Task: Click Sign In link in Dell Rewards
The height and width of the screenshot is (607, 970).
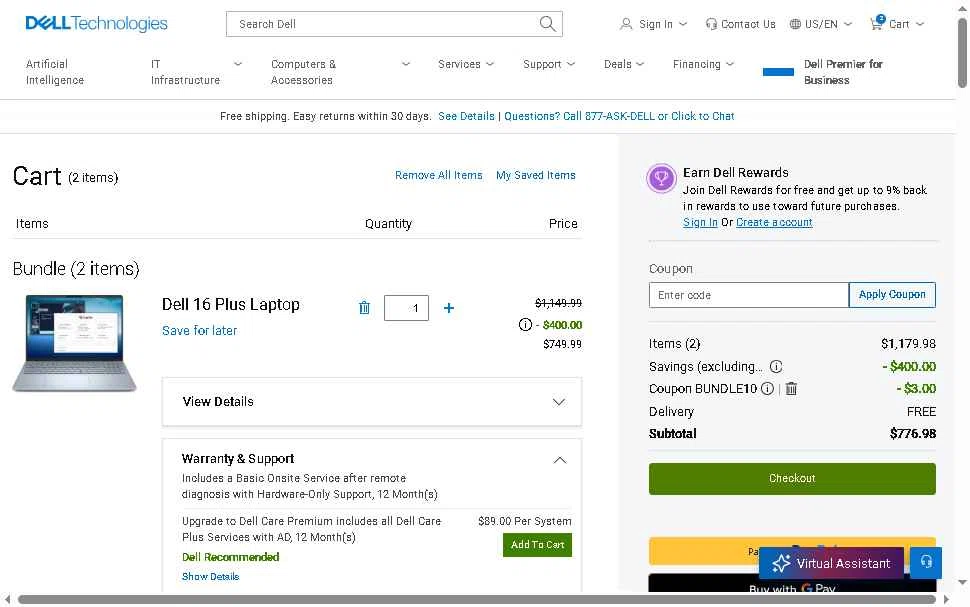Action: [x=700, y=222]
